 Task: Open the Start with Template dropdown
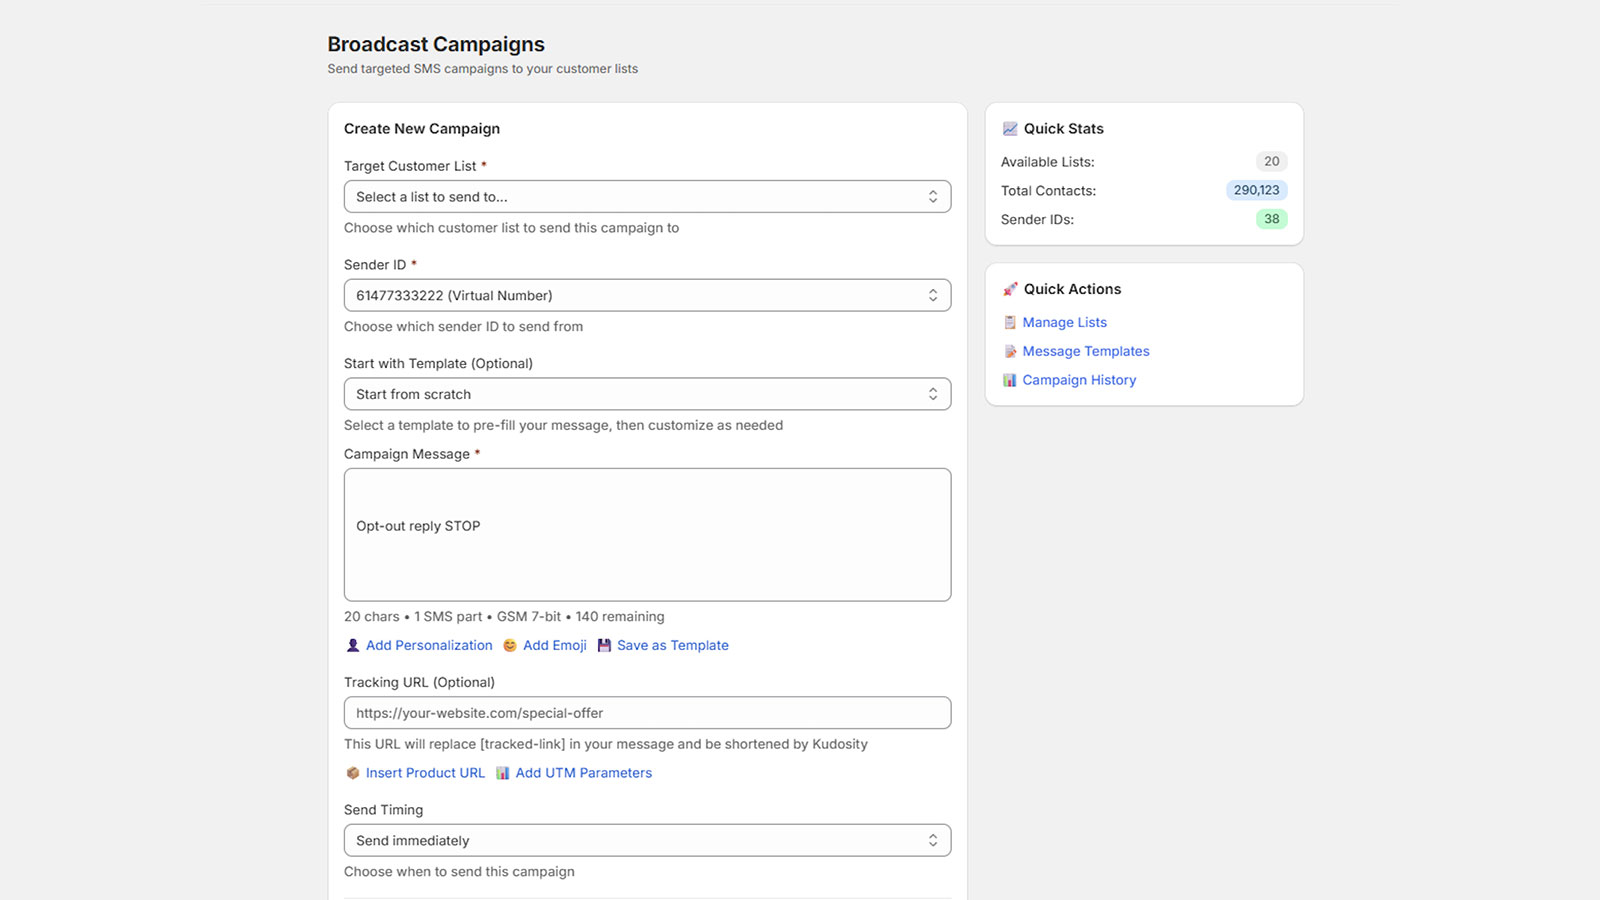point(647,393)
